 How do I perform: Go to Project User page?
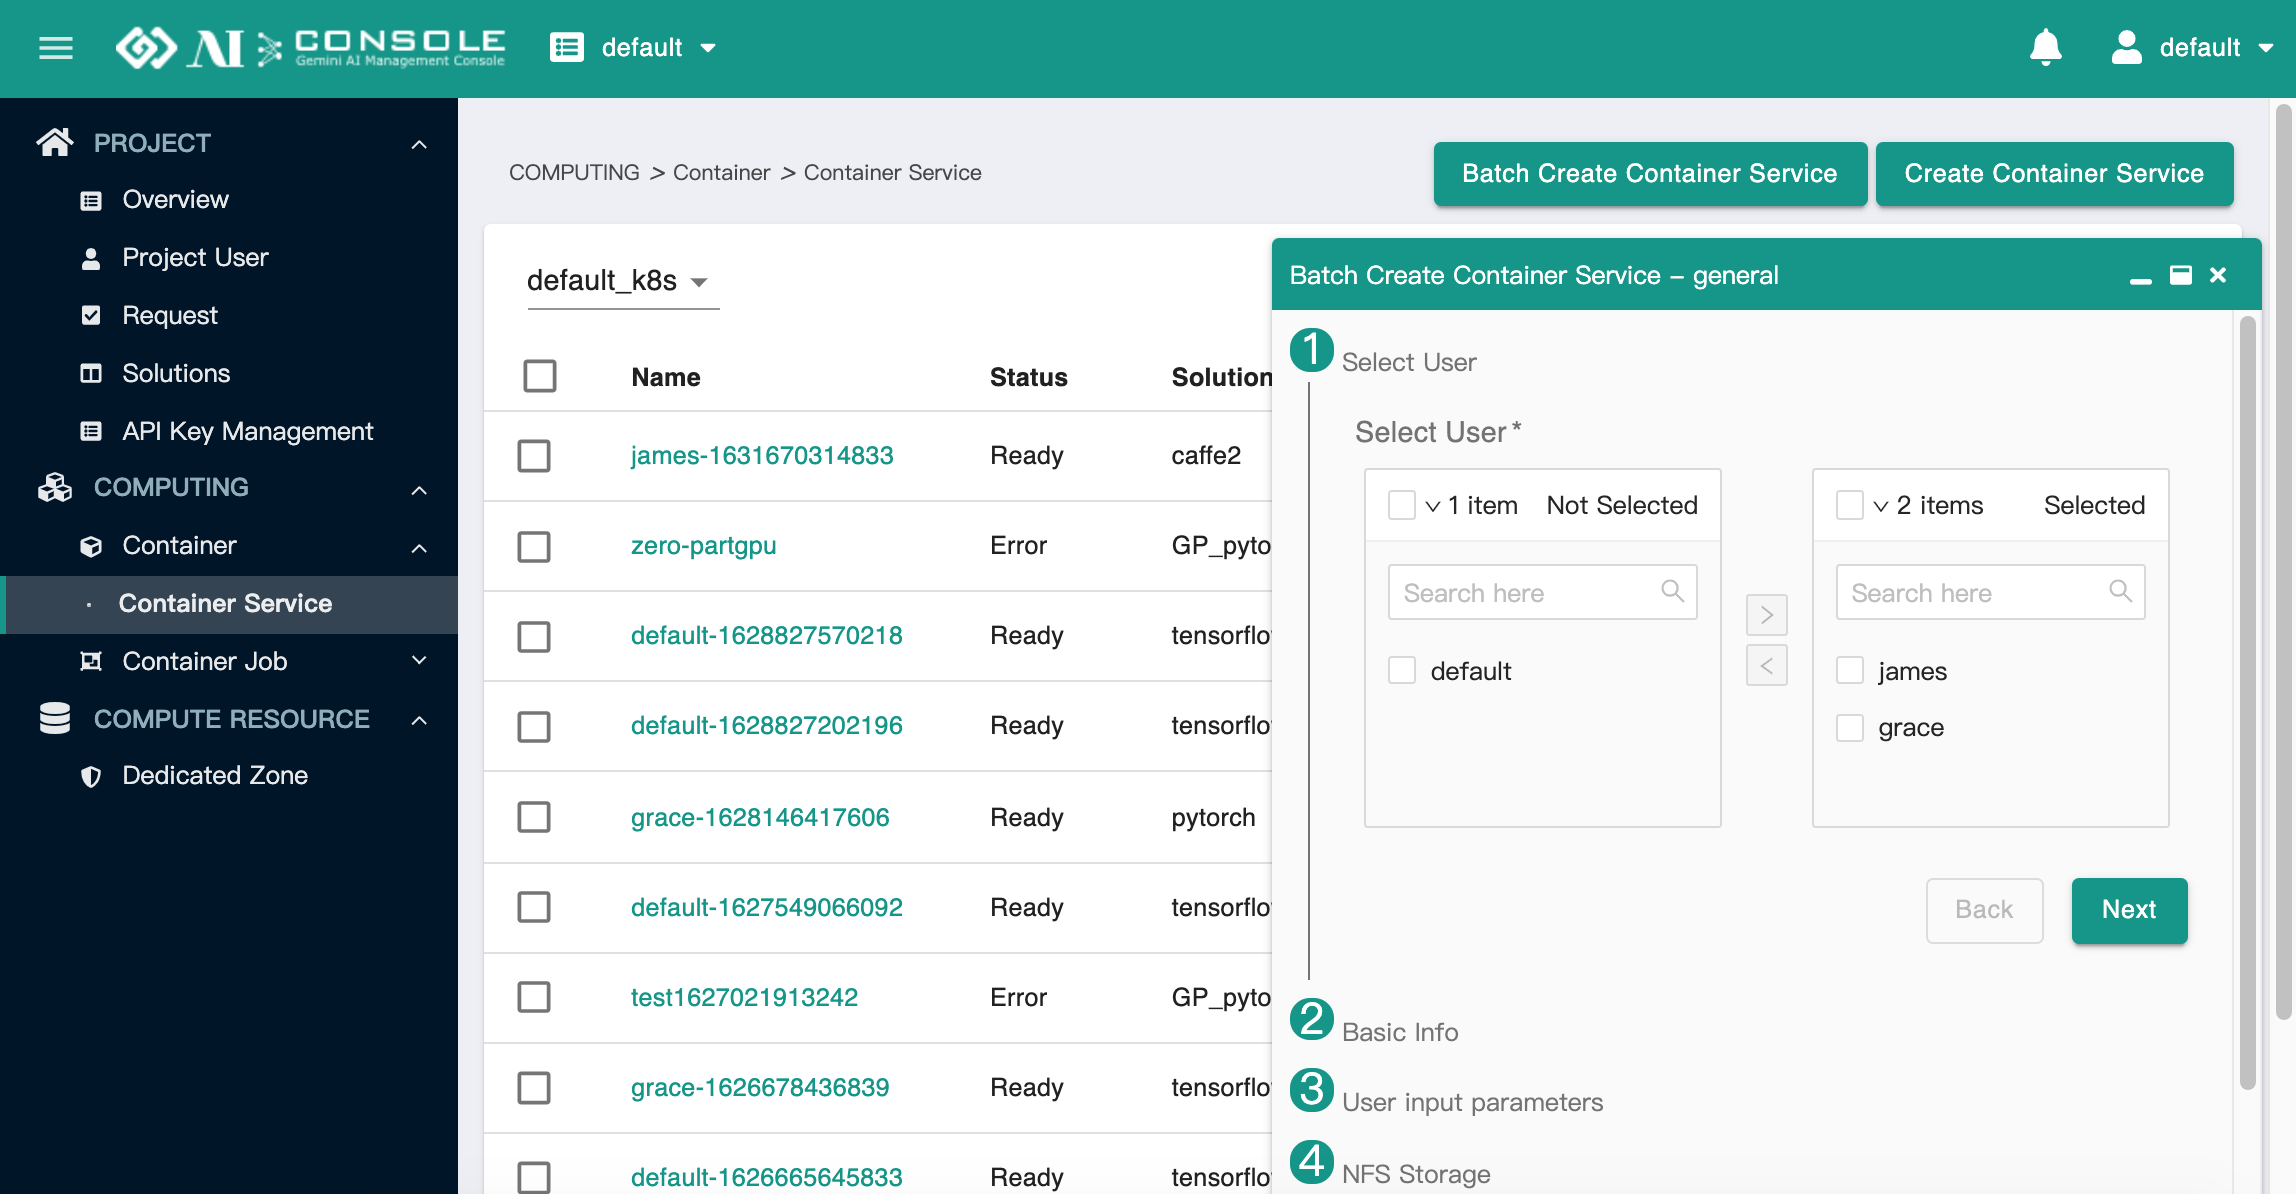(x=195, y=258)
